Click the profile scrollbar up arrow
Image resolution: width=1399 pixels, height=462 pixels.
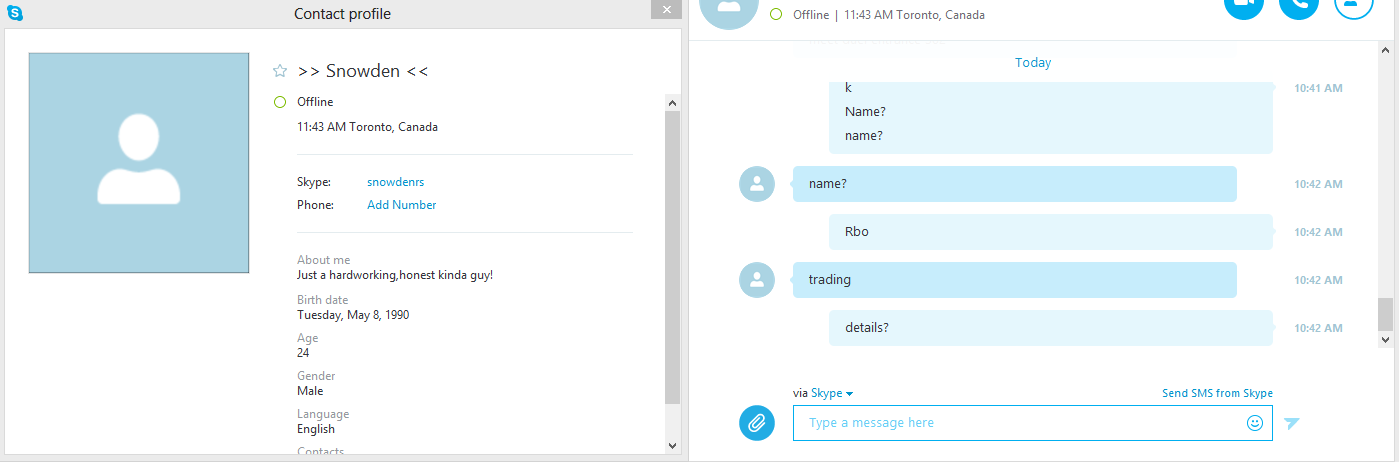pos(672,102)
